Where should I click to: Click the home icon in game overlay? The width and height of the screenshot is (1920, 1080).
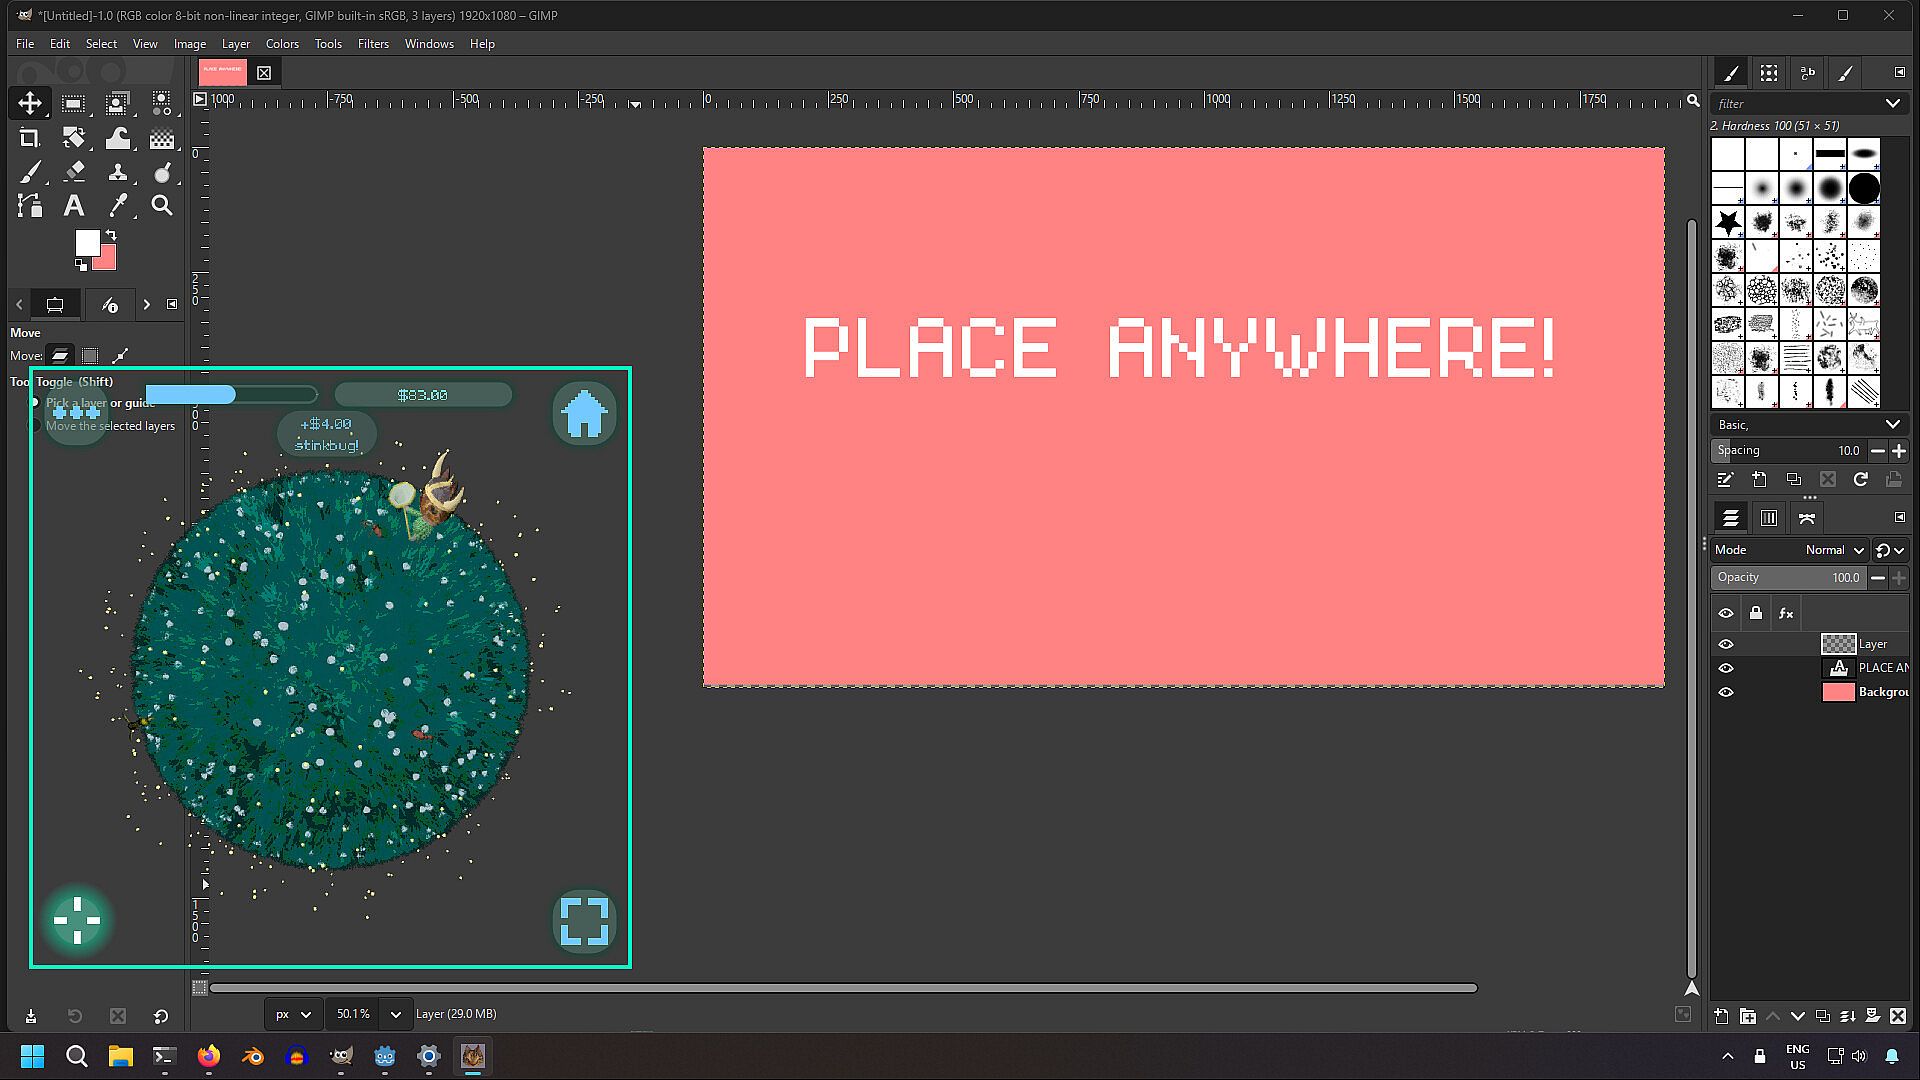[x=584, y=414]
